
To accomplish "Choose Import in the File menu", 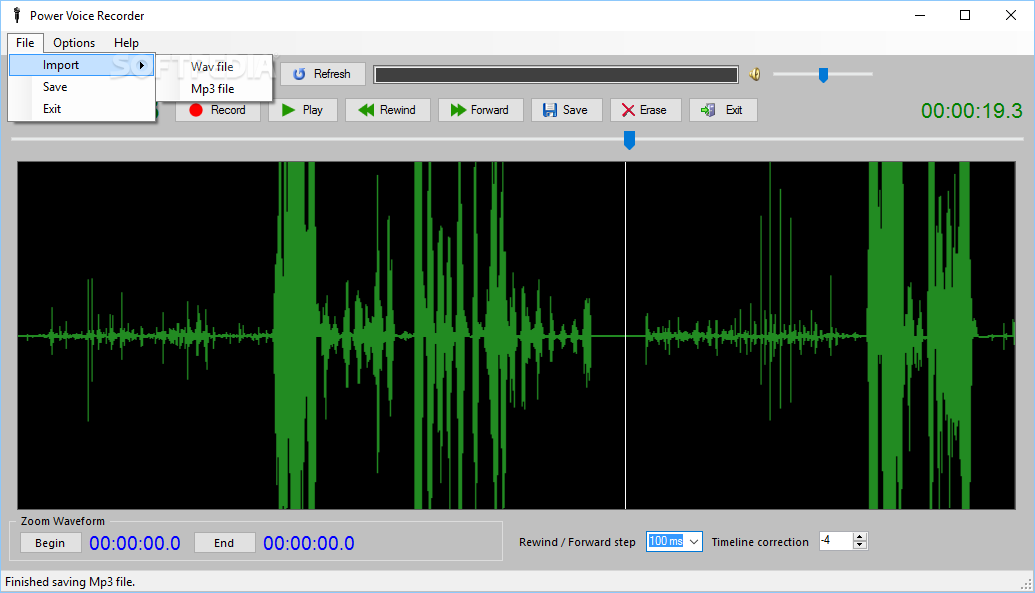I will pyautogui.click(x=82, y=65).
